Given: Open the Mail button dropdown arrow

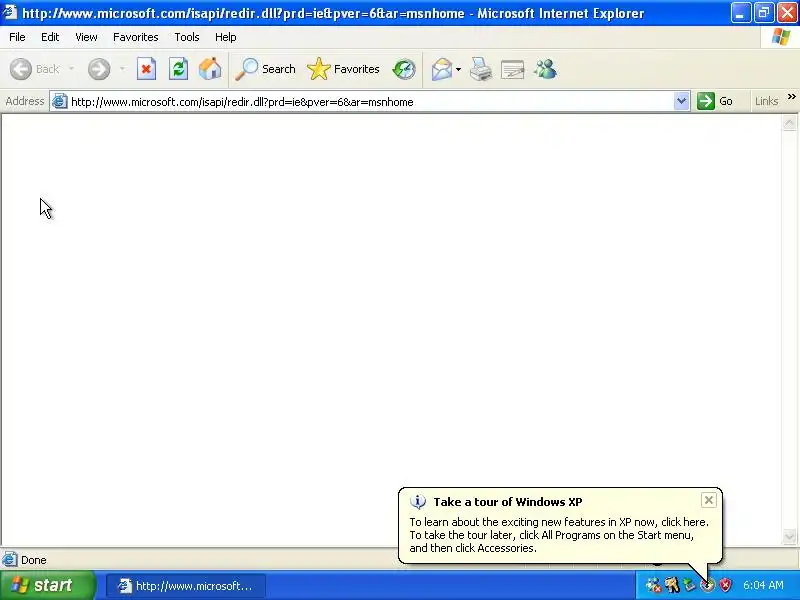Looking at the screenshot, I should click(x=458, y=69).
